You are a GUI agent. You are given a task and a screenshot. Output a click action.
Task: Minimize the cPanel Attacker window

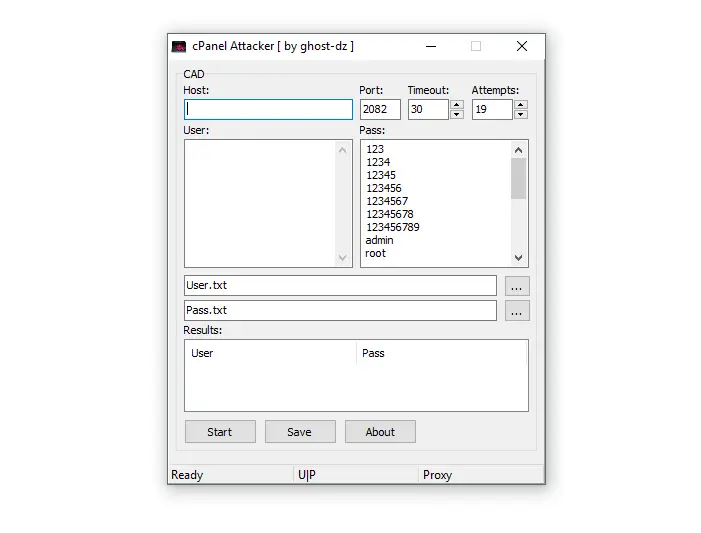pyautogui.click(x=431, y=47)
